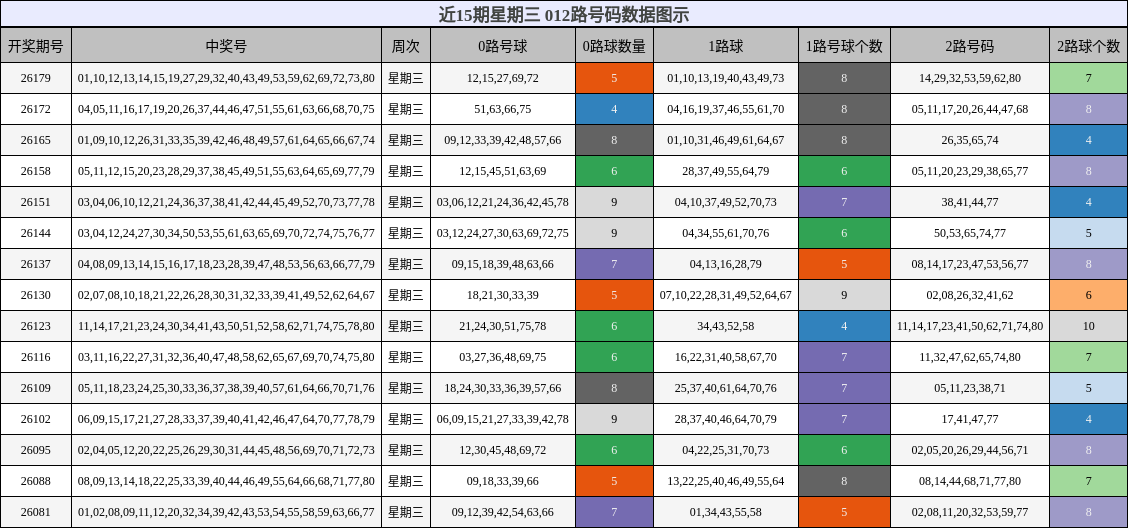Click the dark gray 0路球数量 cell in row 26165
The image size is (1128, 528).
click(614, 140)
